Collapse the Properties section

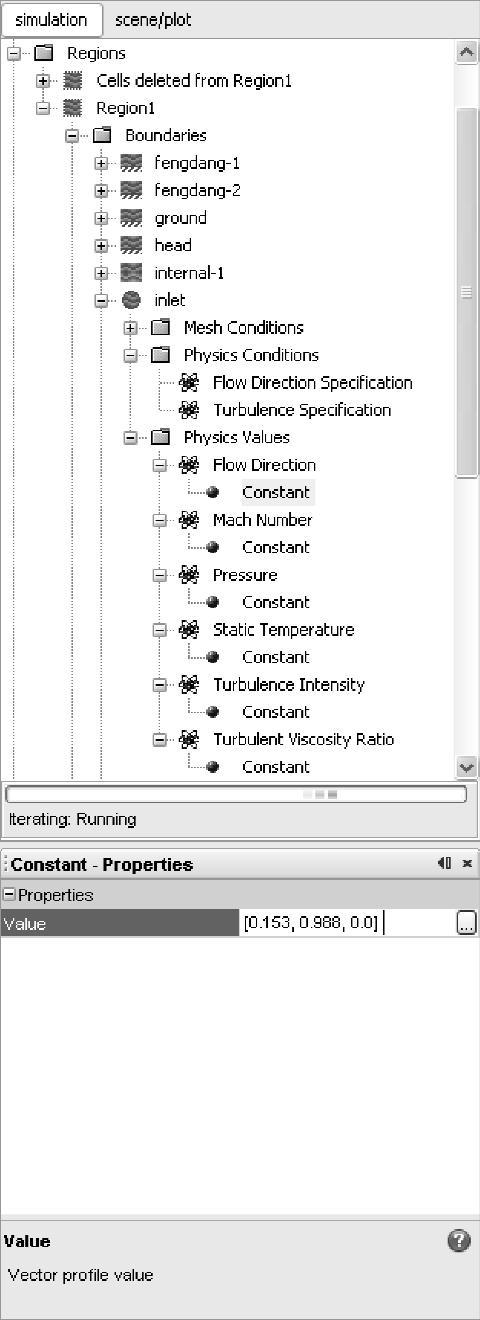(x=9, y=895)
